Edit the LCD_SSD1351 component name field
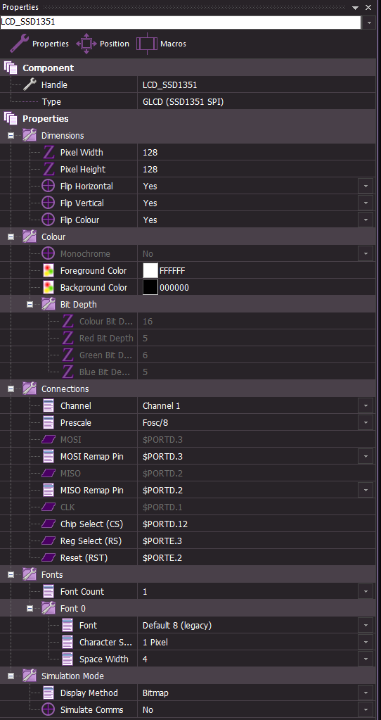381x720 pixels. 181,22
